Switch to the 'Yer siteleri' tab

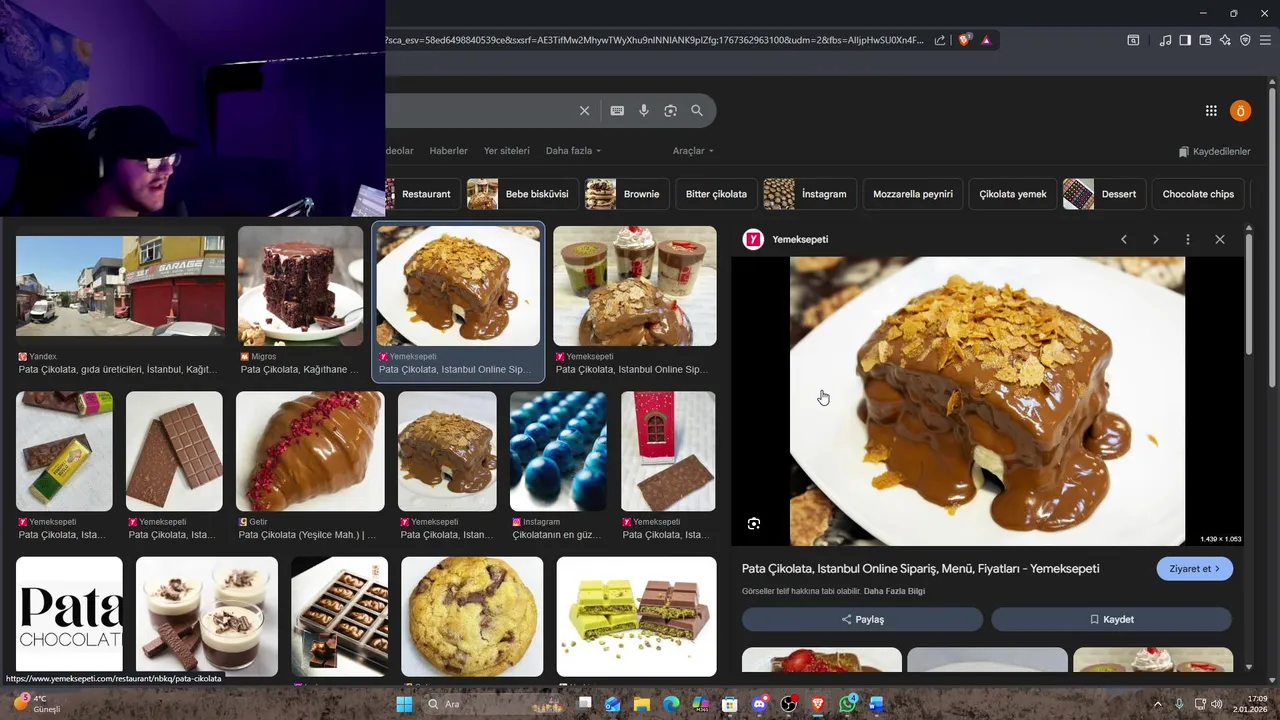click(507, 151)
